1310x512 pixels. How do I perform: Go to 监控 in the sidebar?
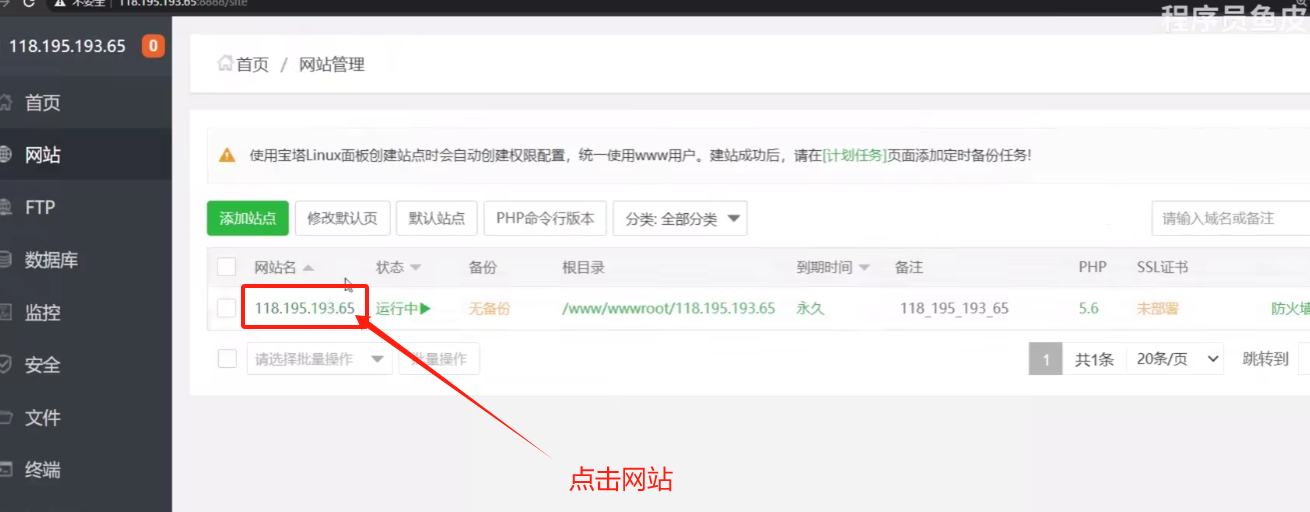[42, 313]
